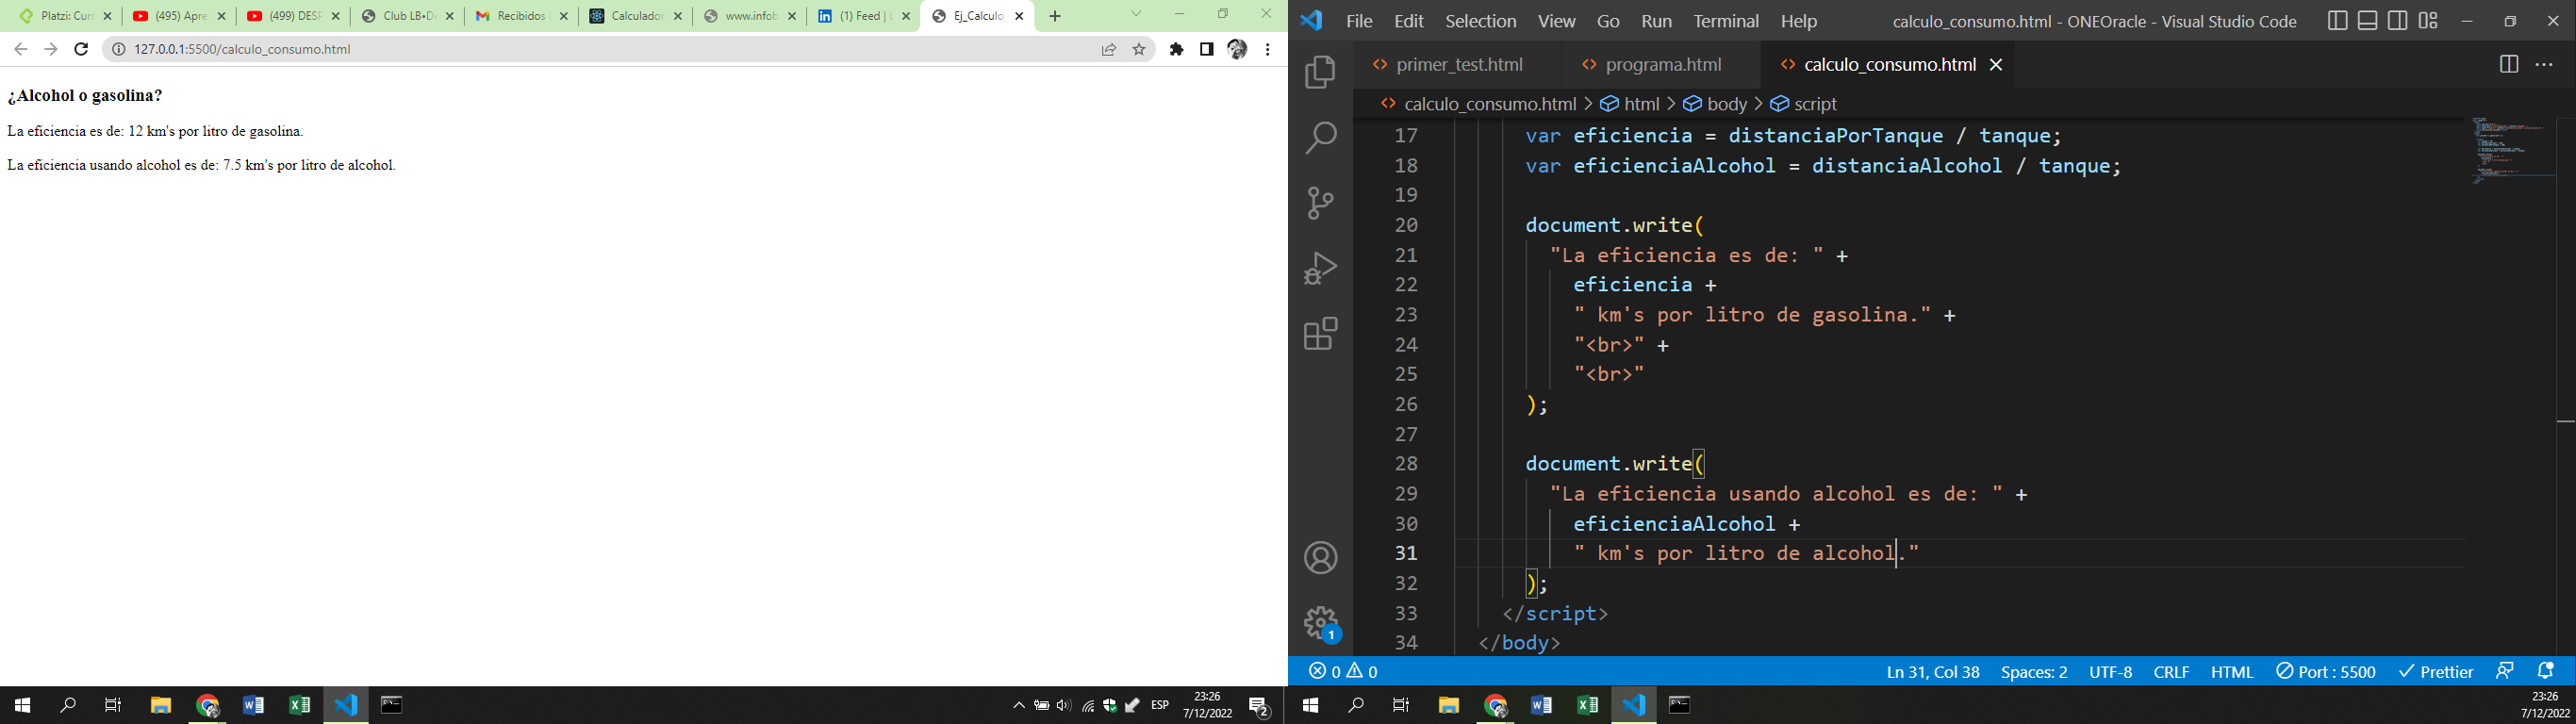Image resolution: width=2576 pixels, height=724 pixels.
Task: Toggle the bottom panel layout icon
Action: 2367,21
